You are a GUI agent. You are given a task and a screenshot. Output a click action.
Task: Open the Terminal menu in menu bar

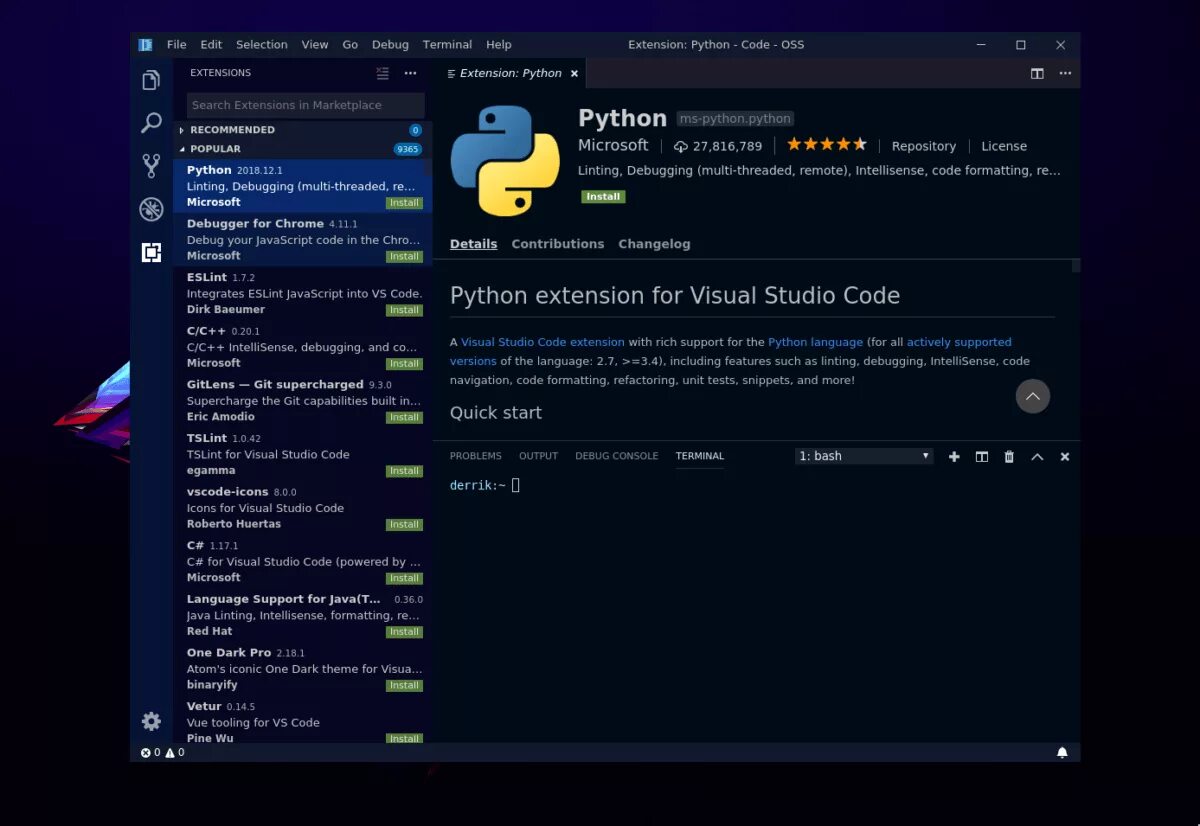pyautogui.click(x=447, y=45)
